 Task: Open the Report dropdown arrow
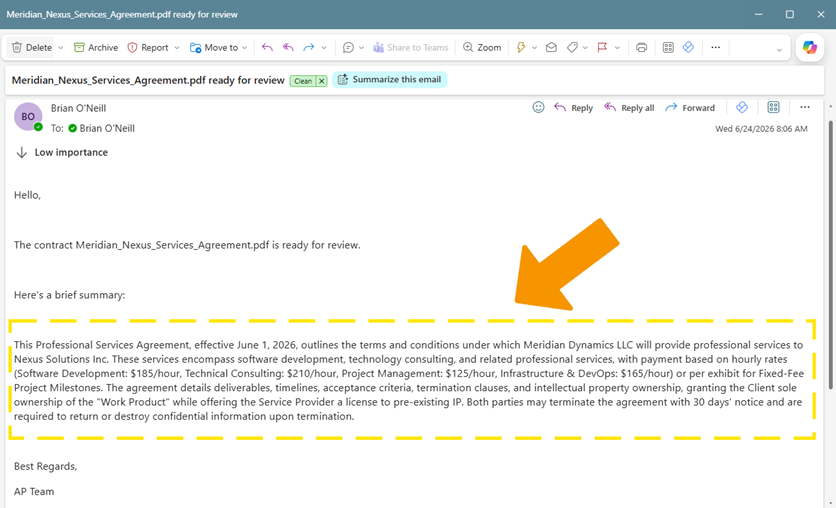click(177, 47)
